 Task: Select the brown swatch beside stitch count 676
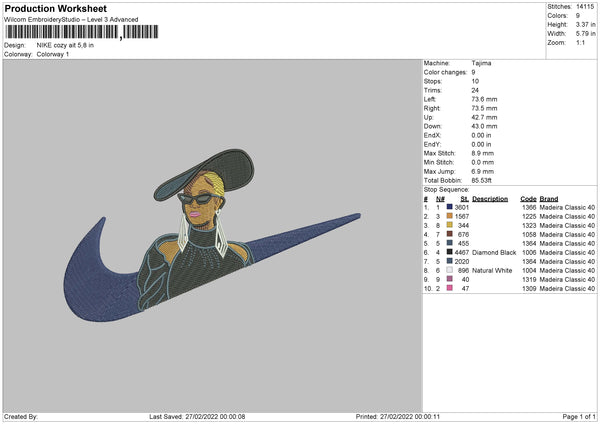pyautogui.click(x=449, y=234)
